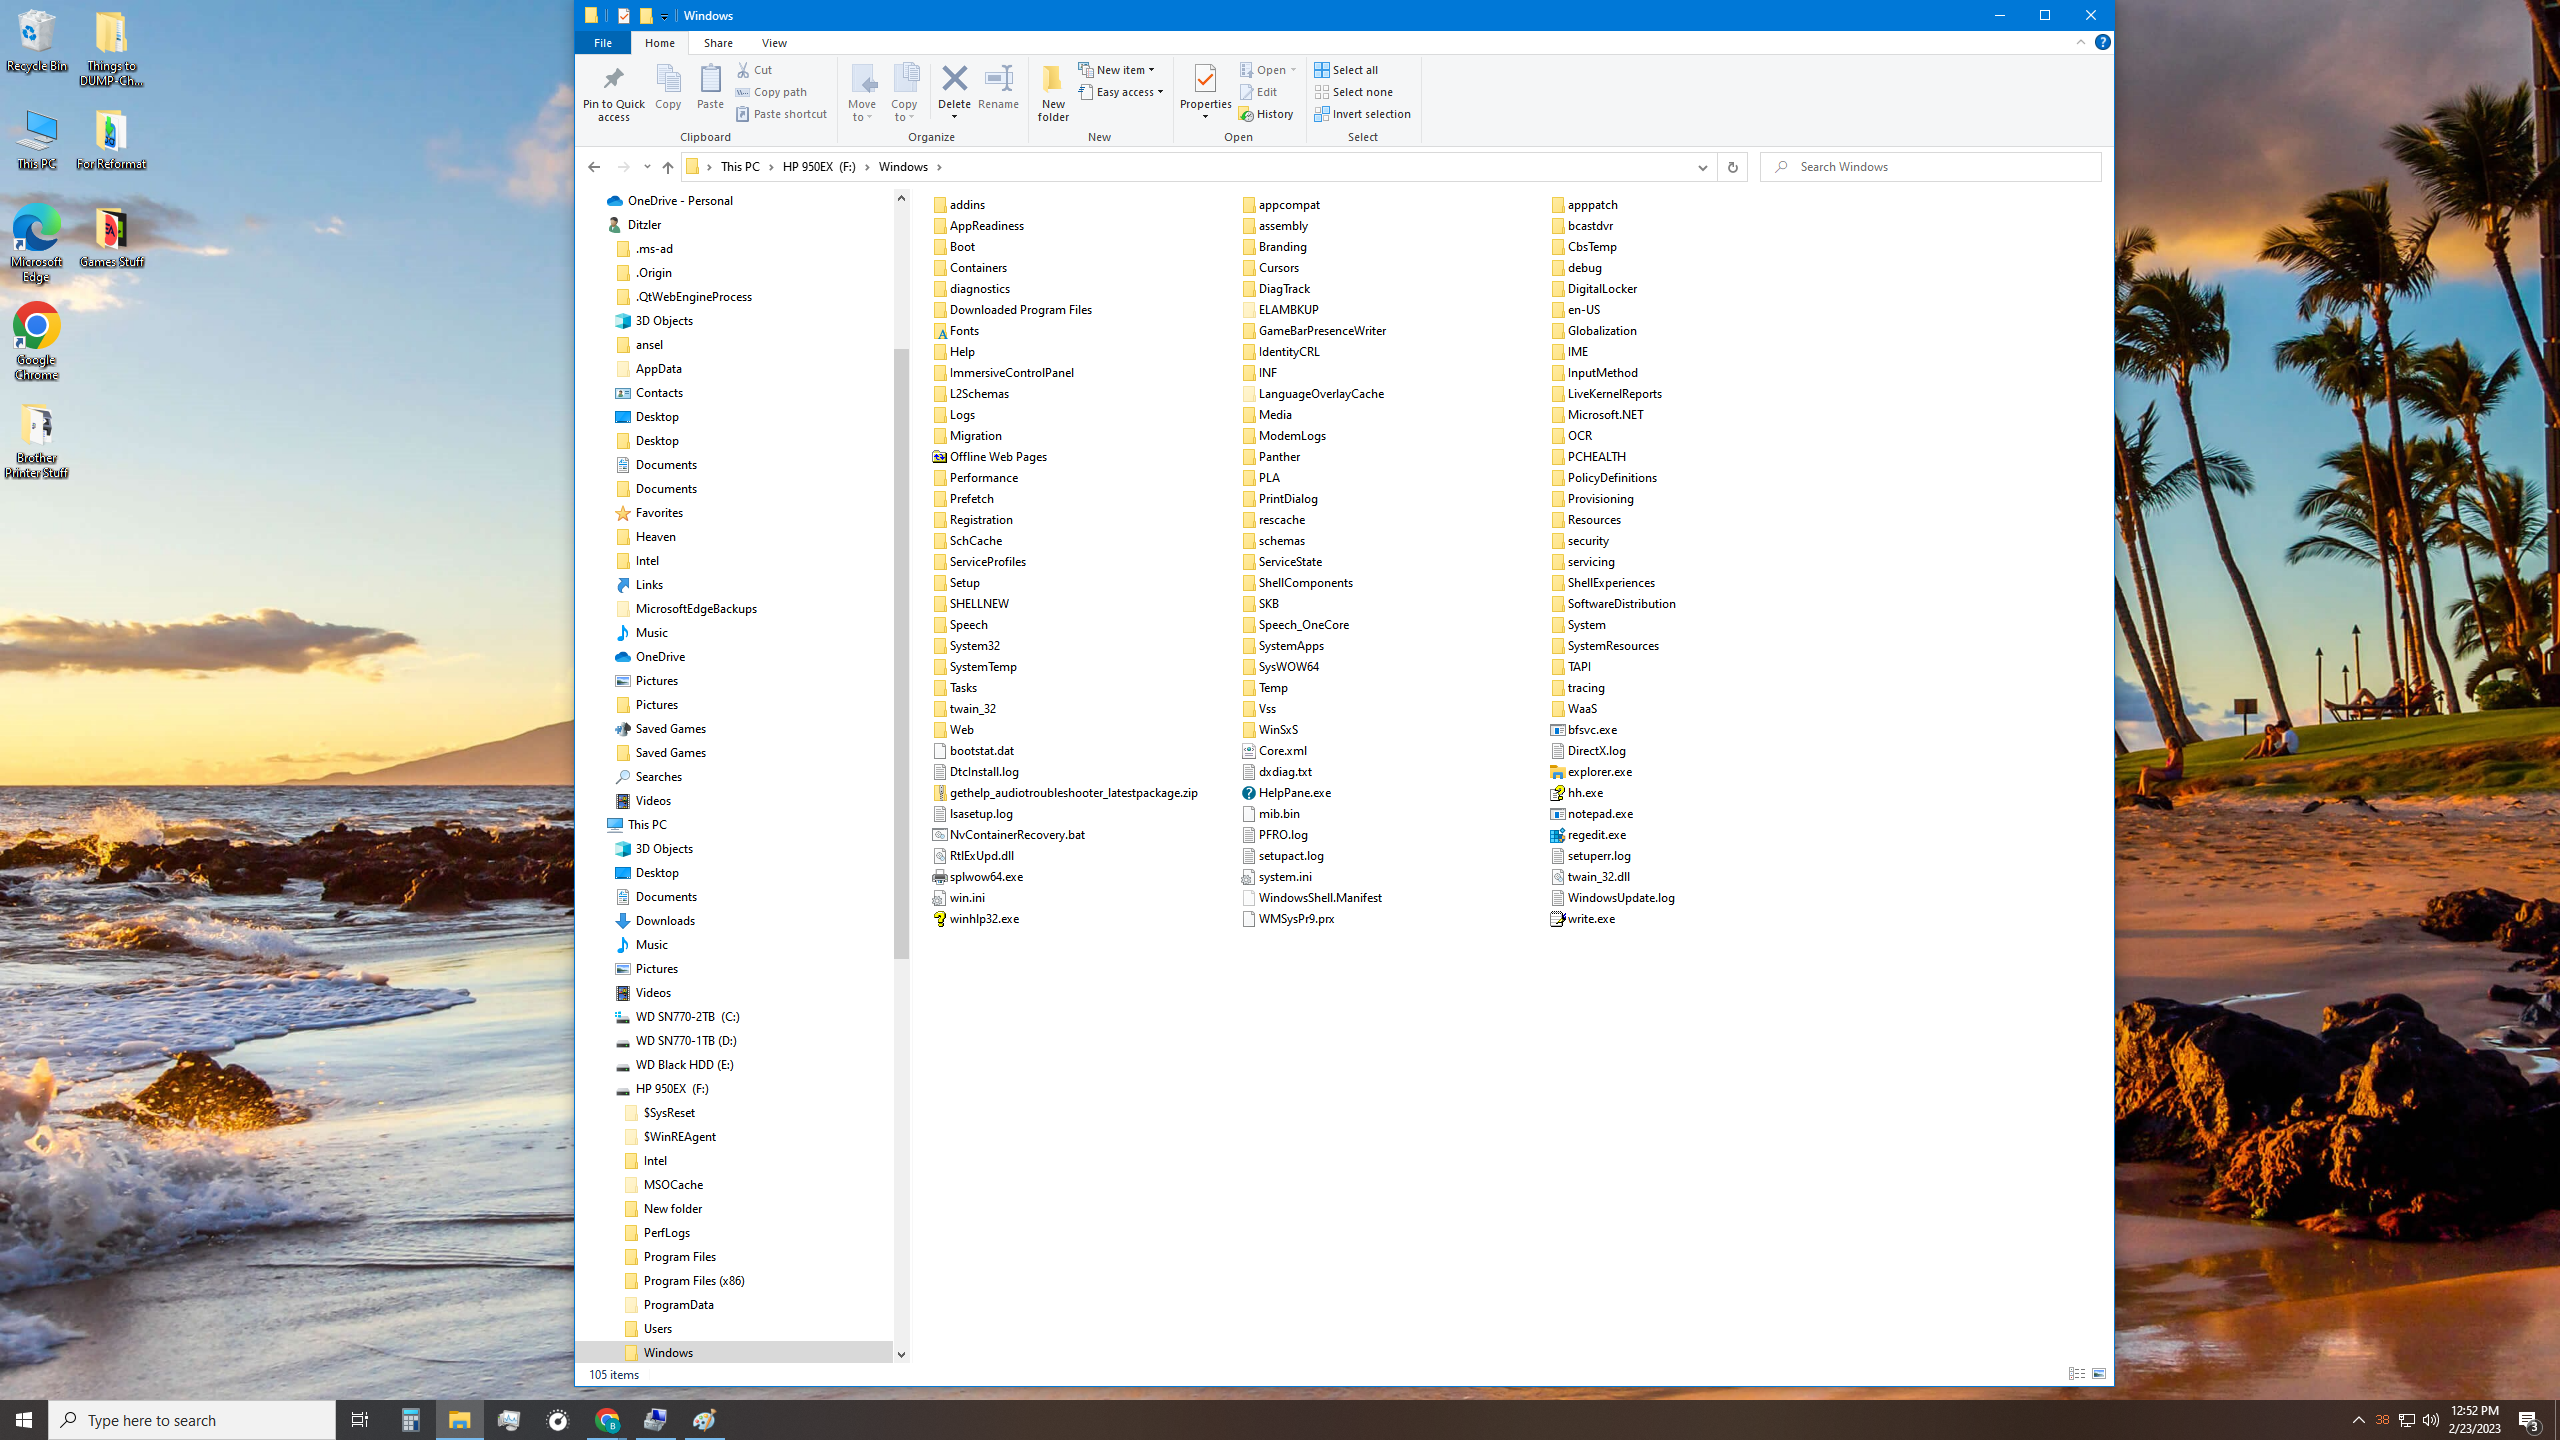Select the Home ribbon tab

pos(659,43)
